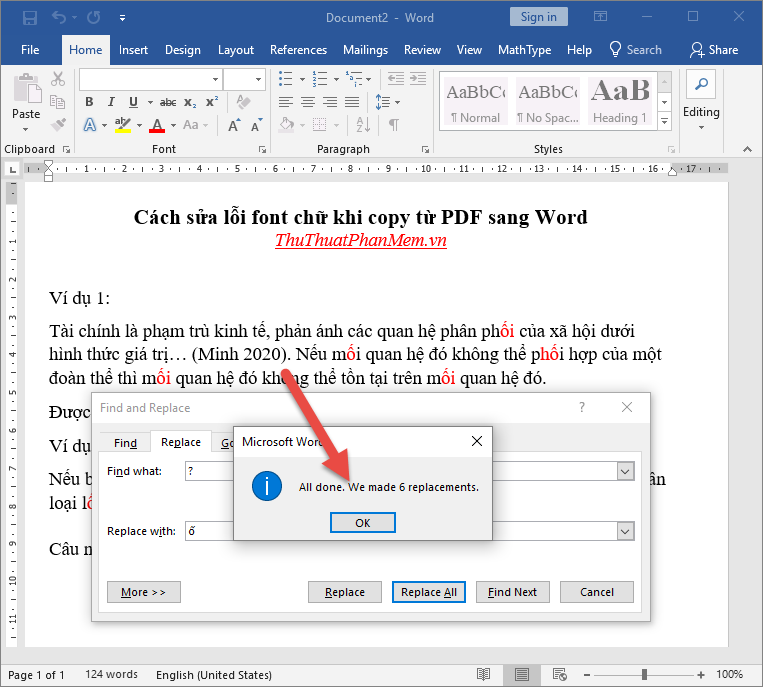Viewport: 763px width, 687px height.
Task: Click the Save icon in title bar
Action: click(30, 18)
